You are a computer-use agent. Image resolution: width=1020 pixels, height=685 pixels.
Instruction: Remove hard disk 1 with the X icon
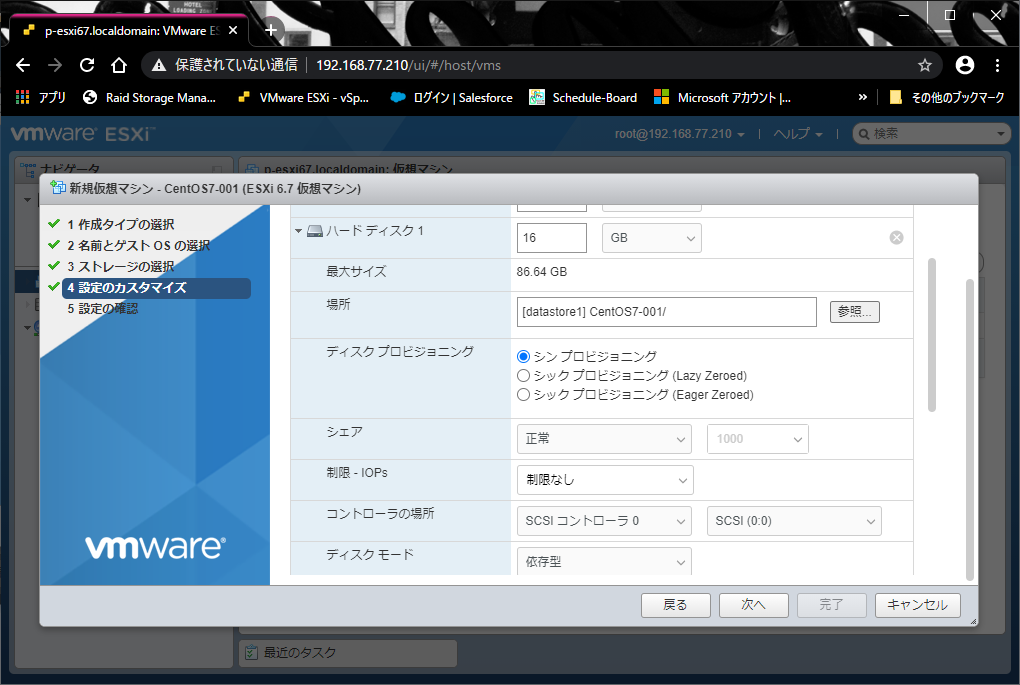(896, 237)
